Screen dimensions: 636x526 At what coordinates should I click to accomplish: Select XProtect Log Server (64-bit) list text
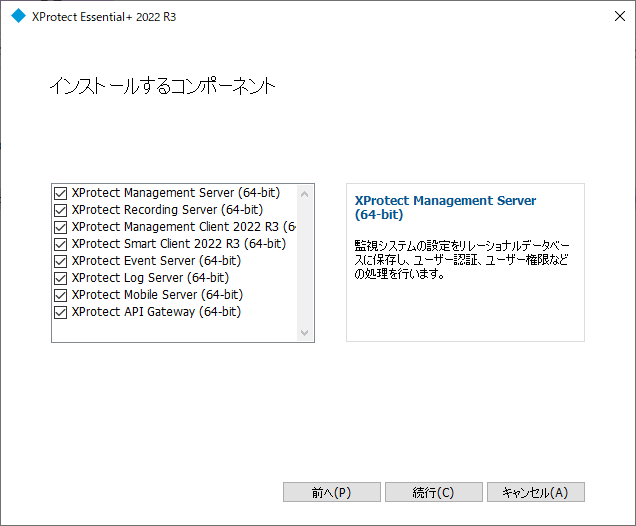tap(150, 278)
